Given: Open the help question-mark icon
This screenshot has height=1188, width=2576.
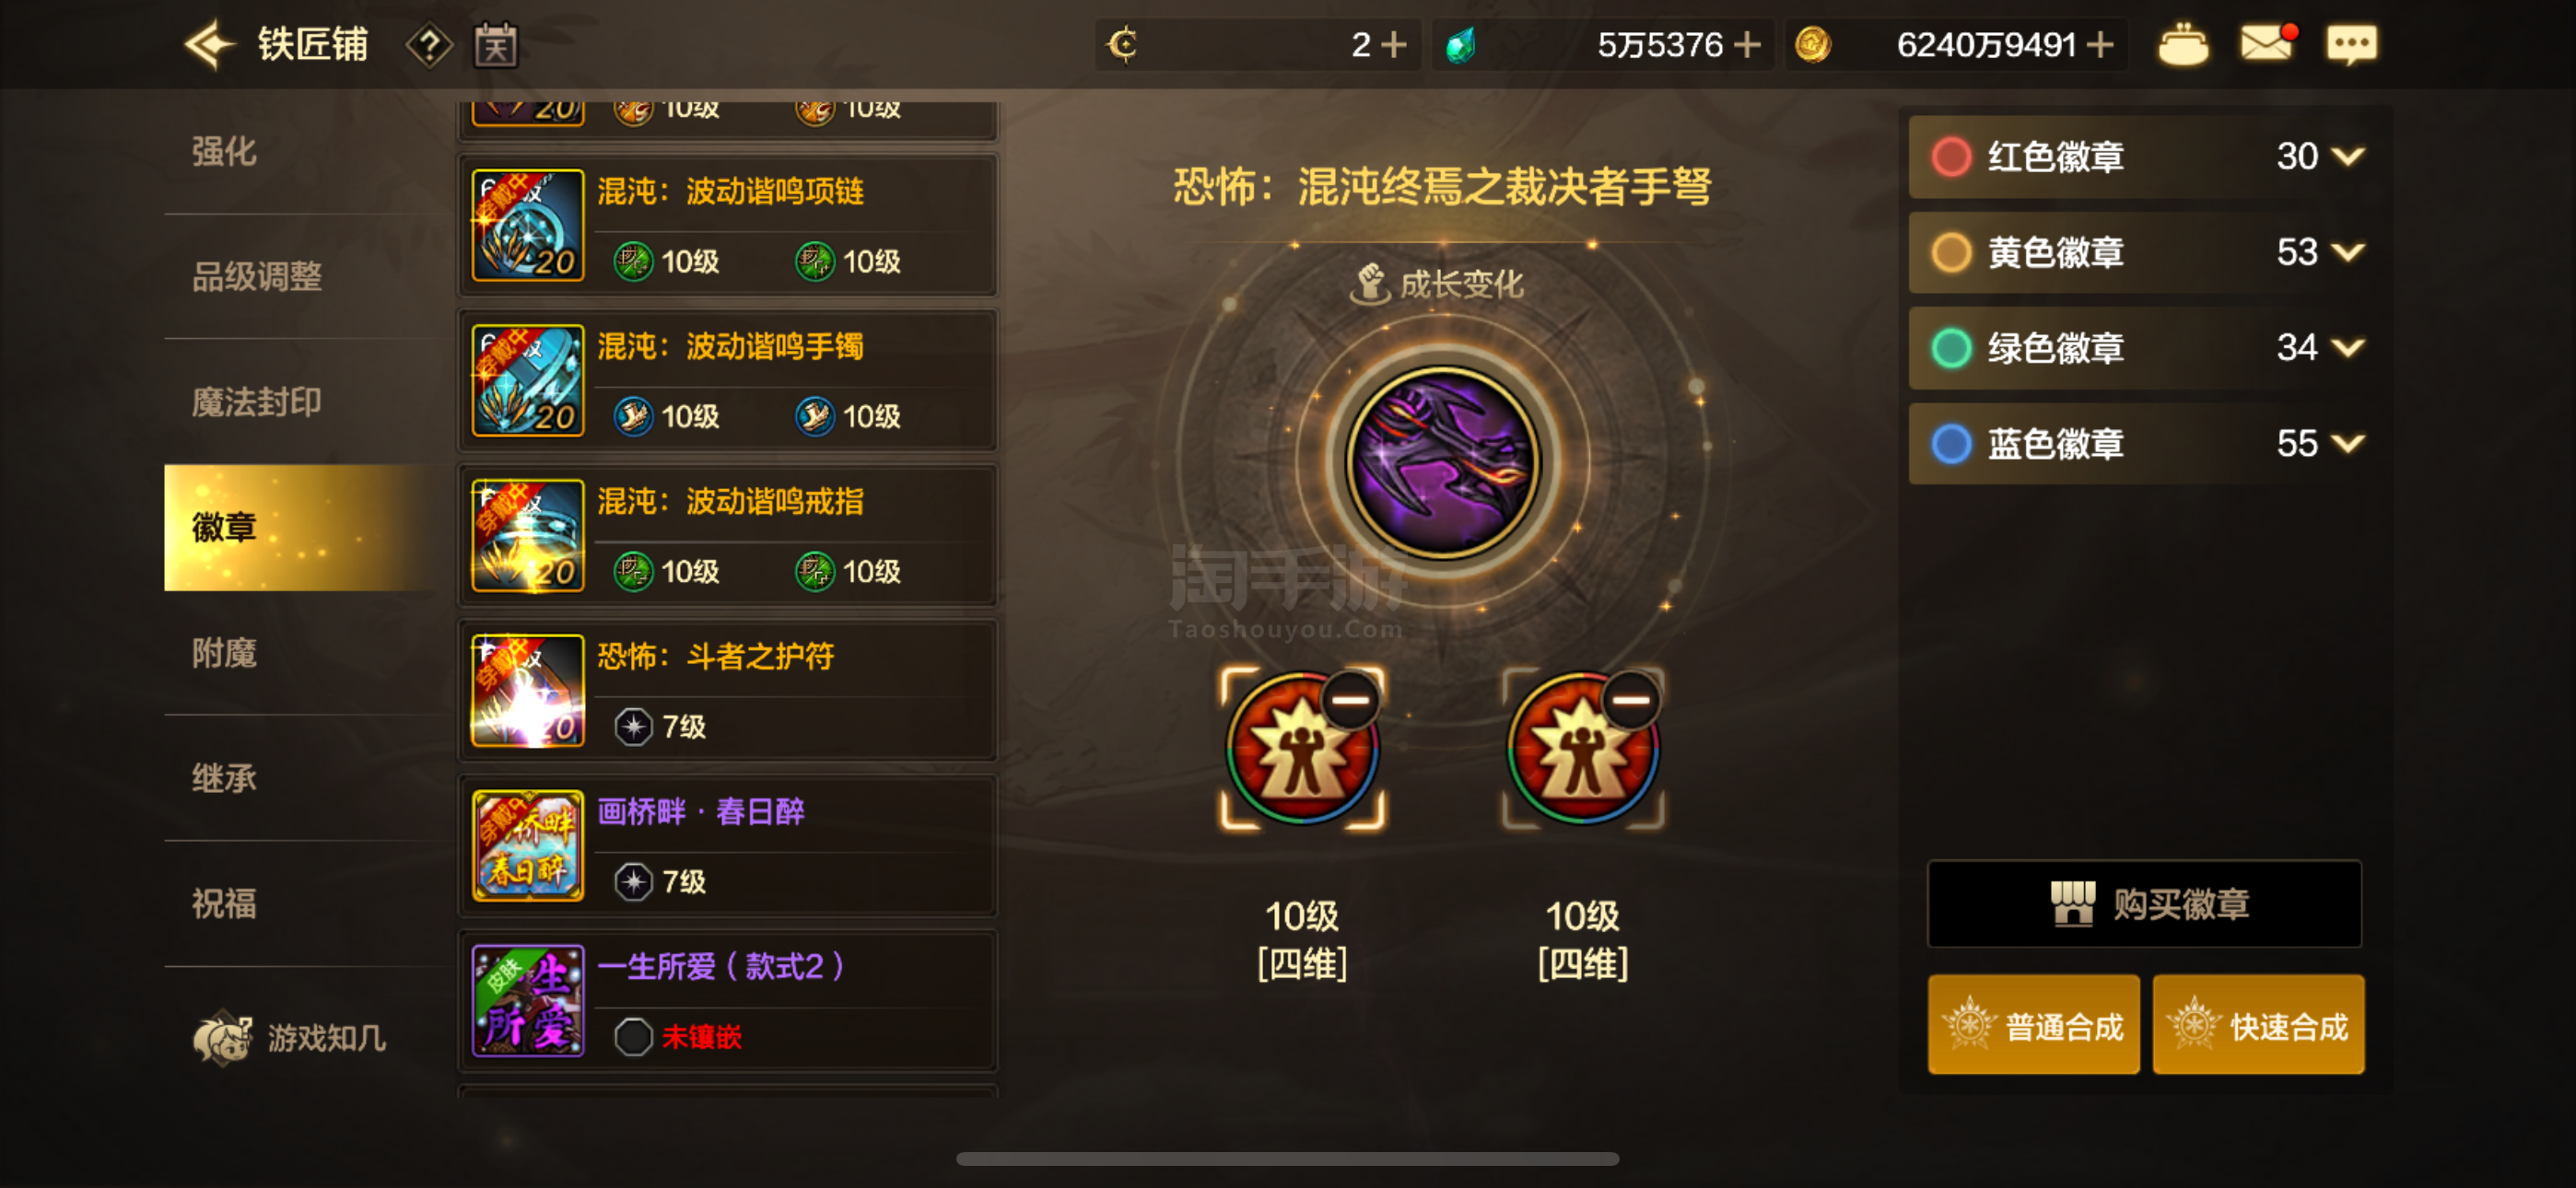Looking at the screenshot, I should click(x=429, y=45).
